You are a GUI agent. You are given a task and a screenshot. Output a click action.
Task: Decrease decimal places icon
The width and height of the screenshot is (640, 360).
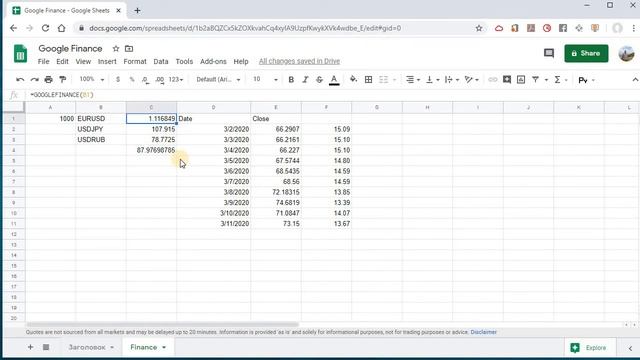[145, 80]
